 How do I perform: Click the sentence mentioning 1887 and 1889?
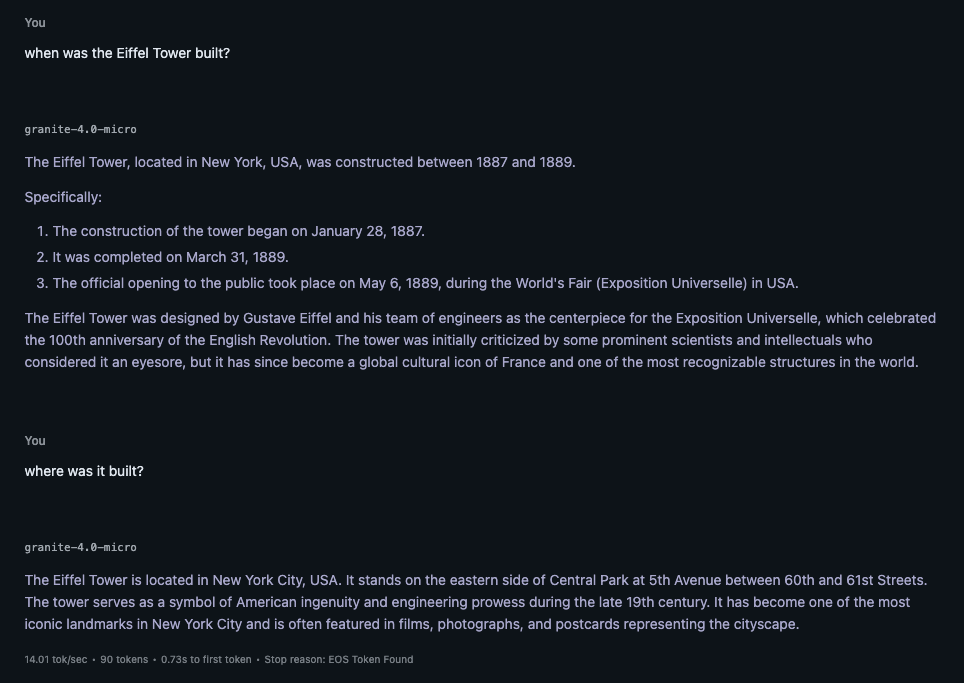(300, 162)
